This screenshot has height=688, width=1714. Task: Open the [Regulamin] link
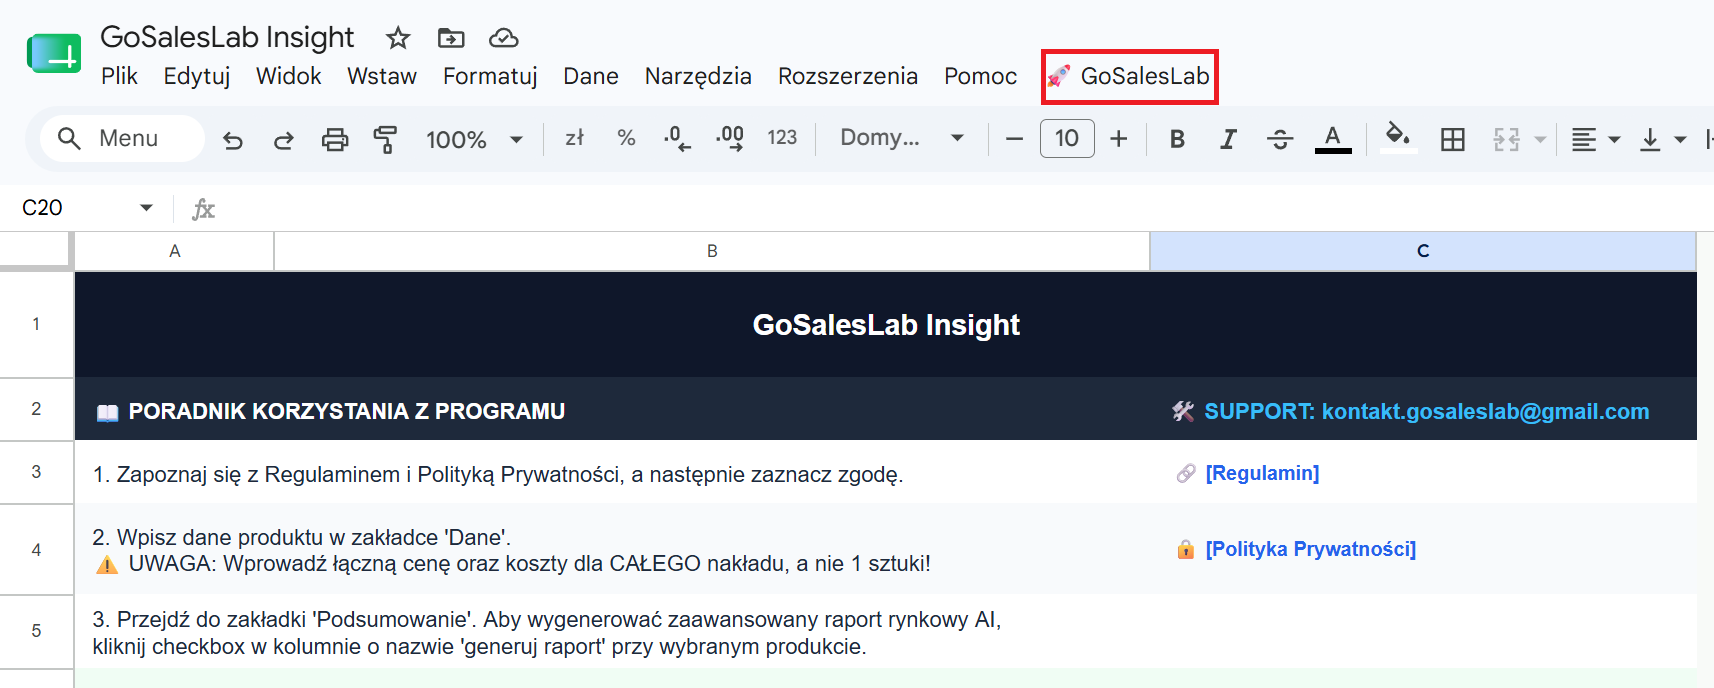pos(1262,473)
